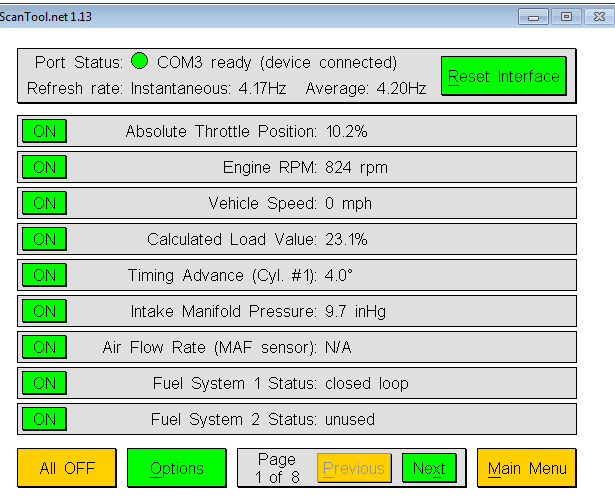Go to Next sensor page
Screen dimensions: 615x501
pyautogui.click(x=428, y=468)
